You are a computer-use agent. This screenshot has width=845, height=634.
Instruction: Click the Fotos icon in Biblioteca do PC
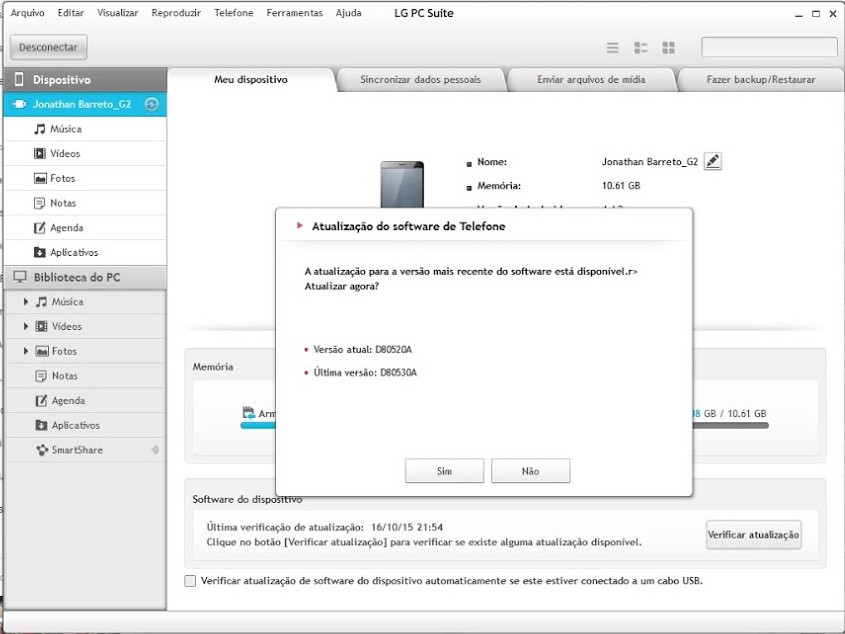point(41,352)
